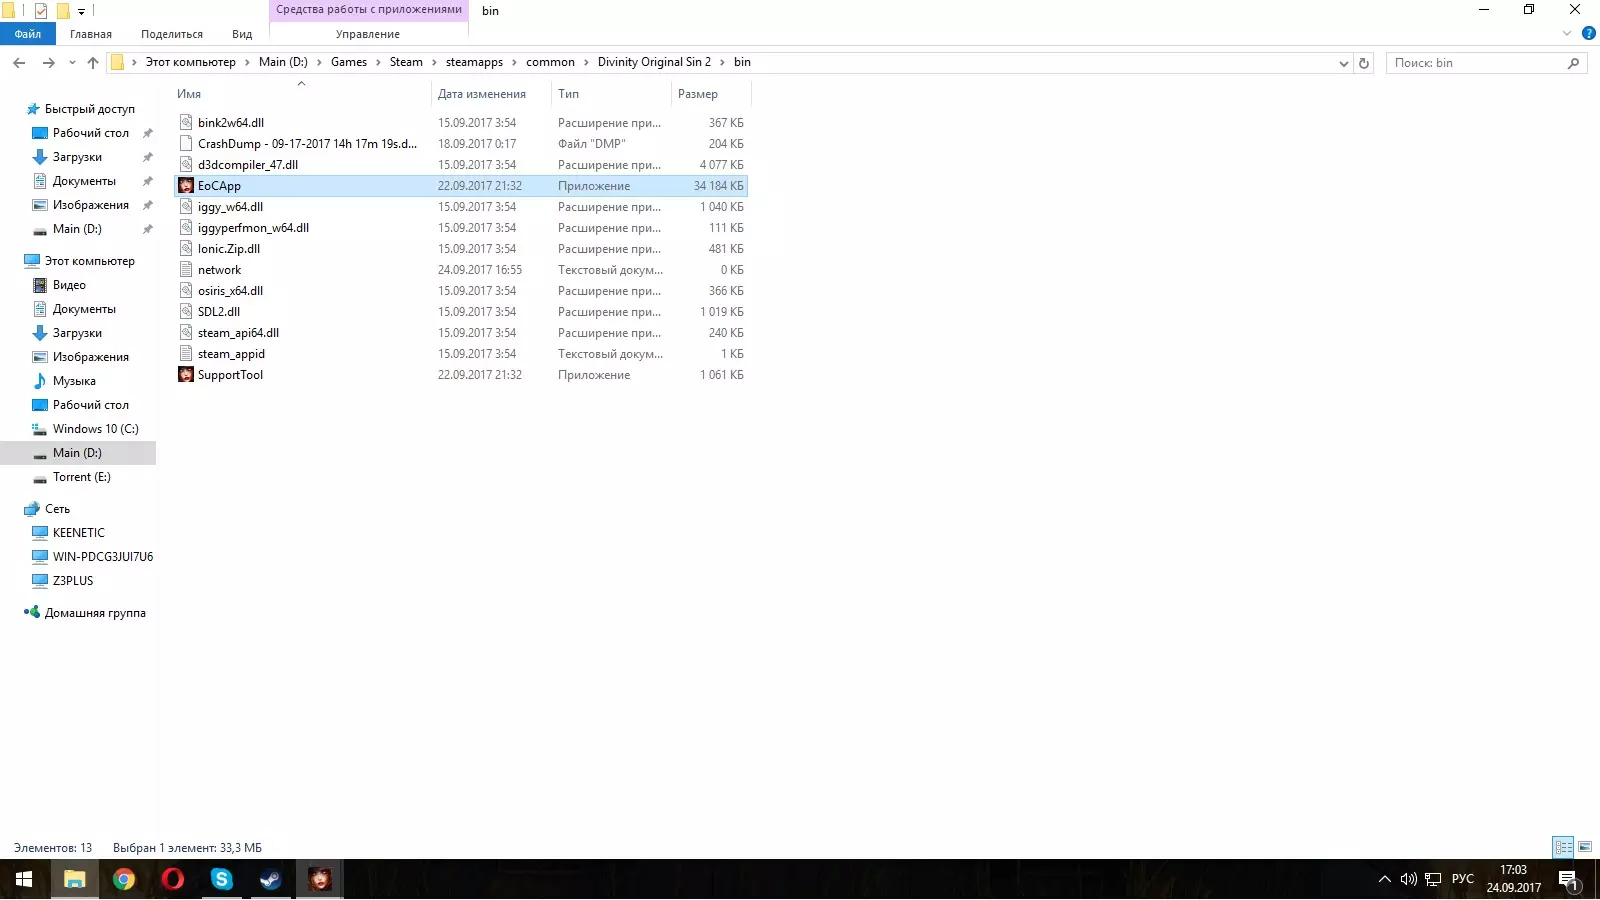Viewport: 1600px width, 900px height.
Task: Expand subfolders after Main (D:) in address bar
Action: [x=319, y=63]
